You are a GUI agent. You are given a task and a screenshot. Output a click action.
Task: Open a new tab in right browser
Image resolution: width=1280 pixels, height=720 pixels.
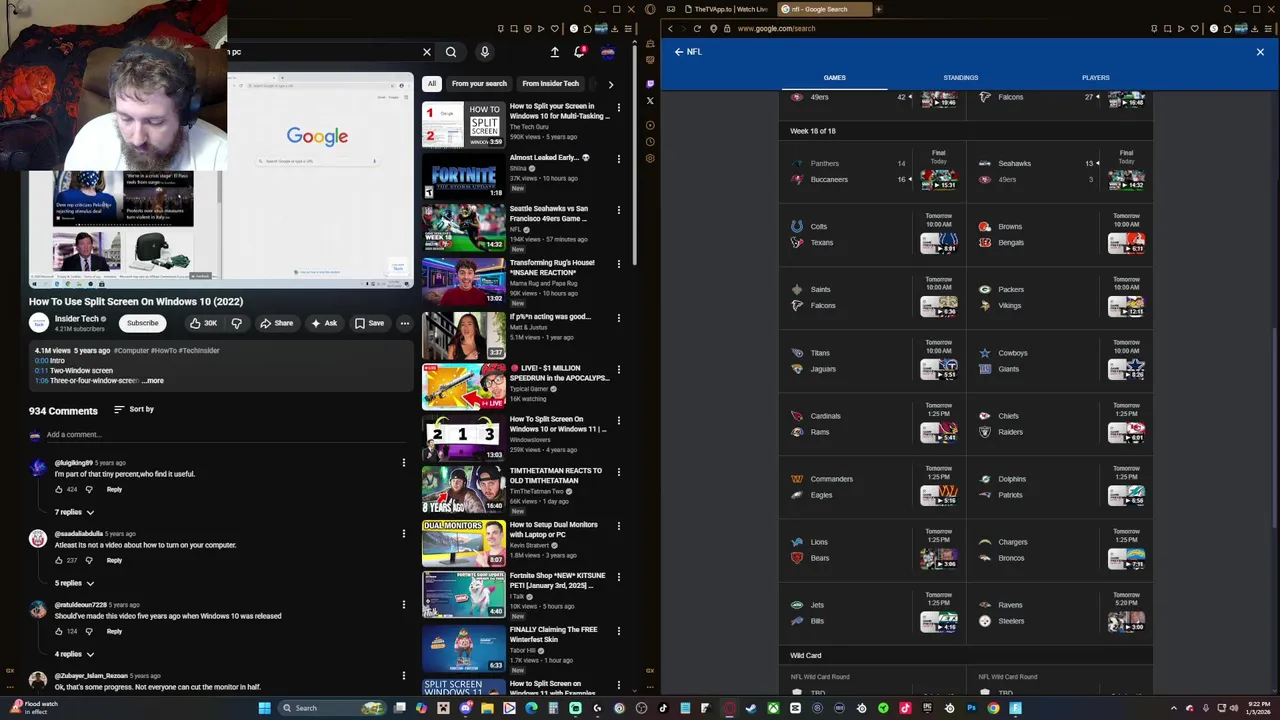[878, 9]
